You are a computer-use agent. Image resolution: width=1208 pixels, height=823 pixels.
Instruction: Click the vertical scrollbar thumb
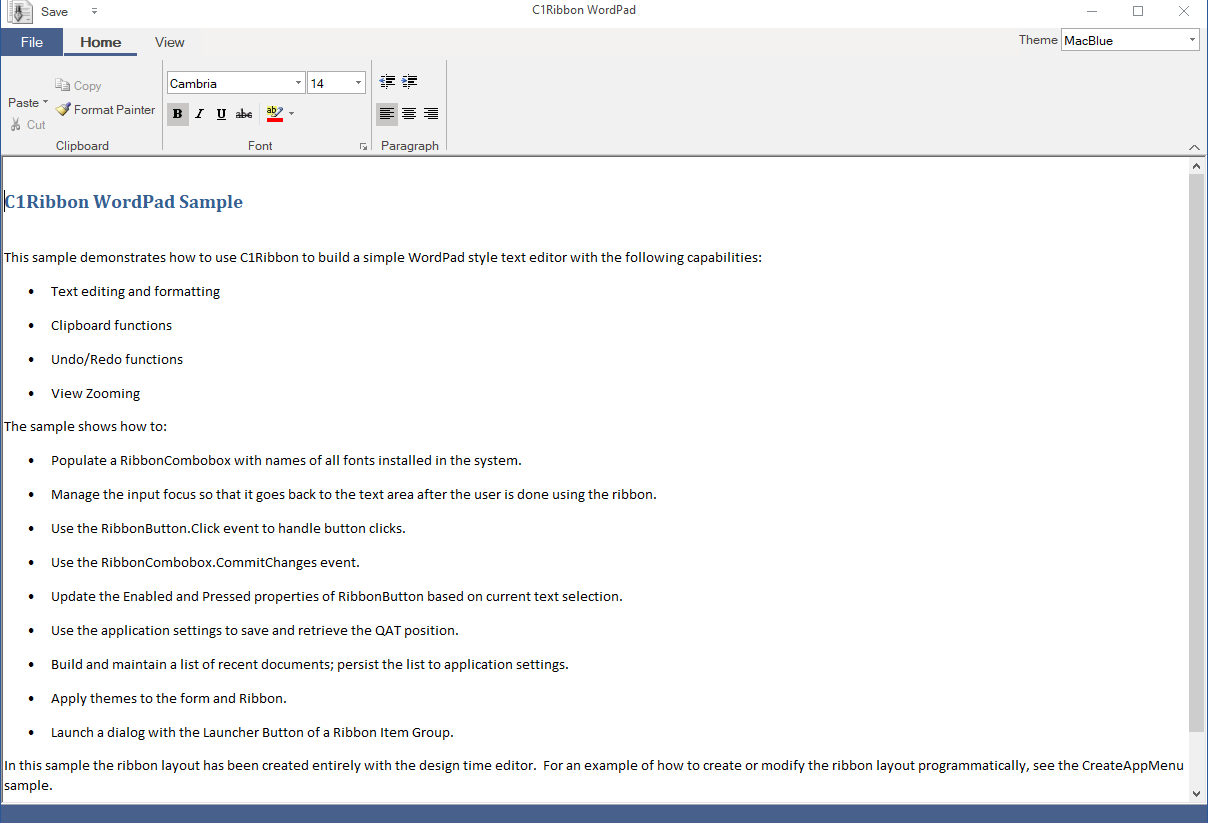1196,452
